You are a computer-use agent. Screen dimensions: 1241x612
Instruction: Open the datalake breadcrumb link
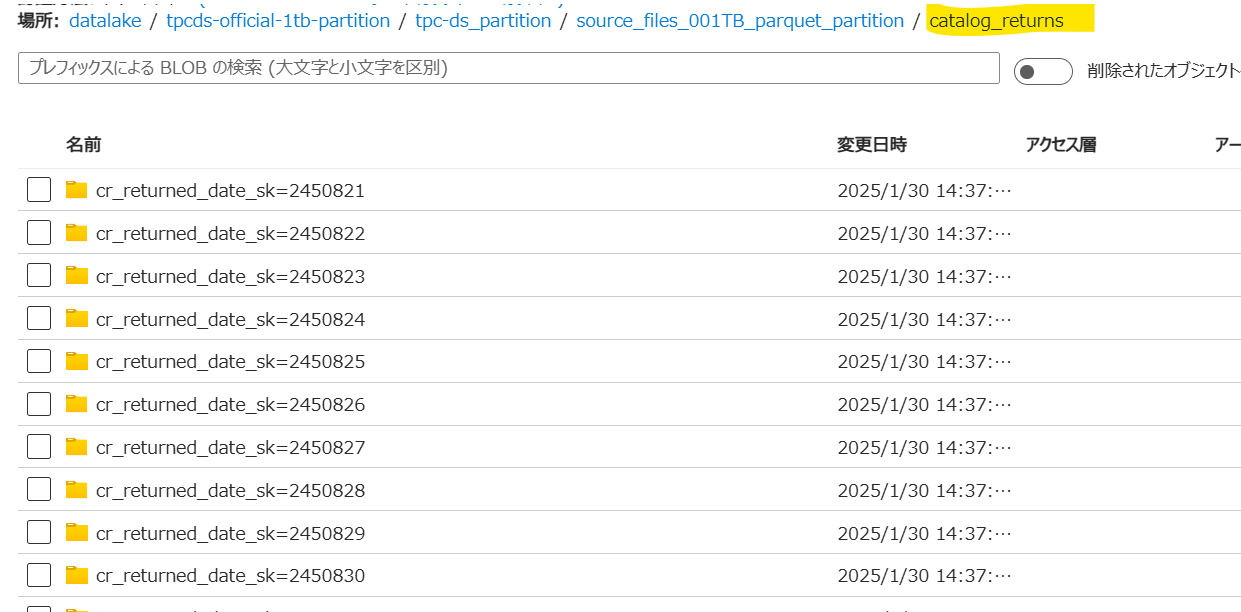105,20
